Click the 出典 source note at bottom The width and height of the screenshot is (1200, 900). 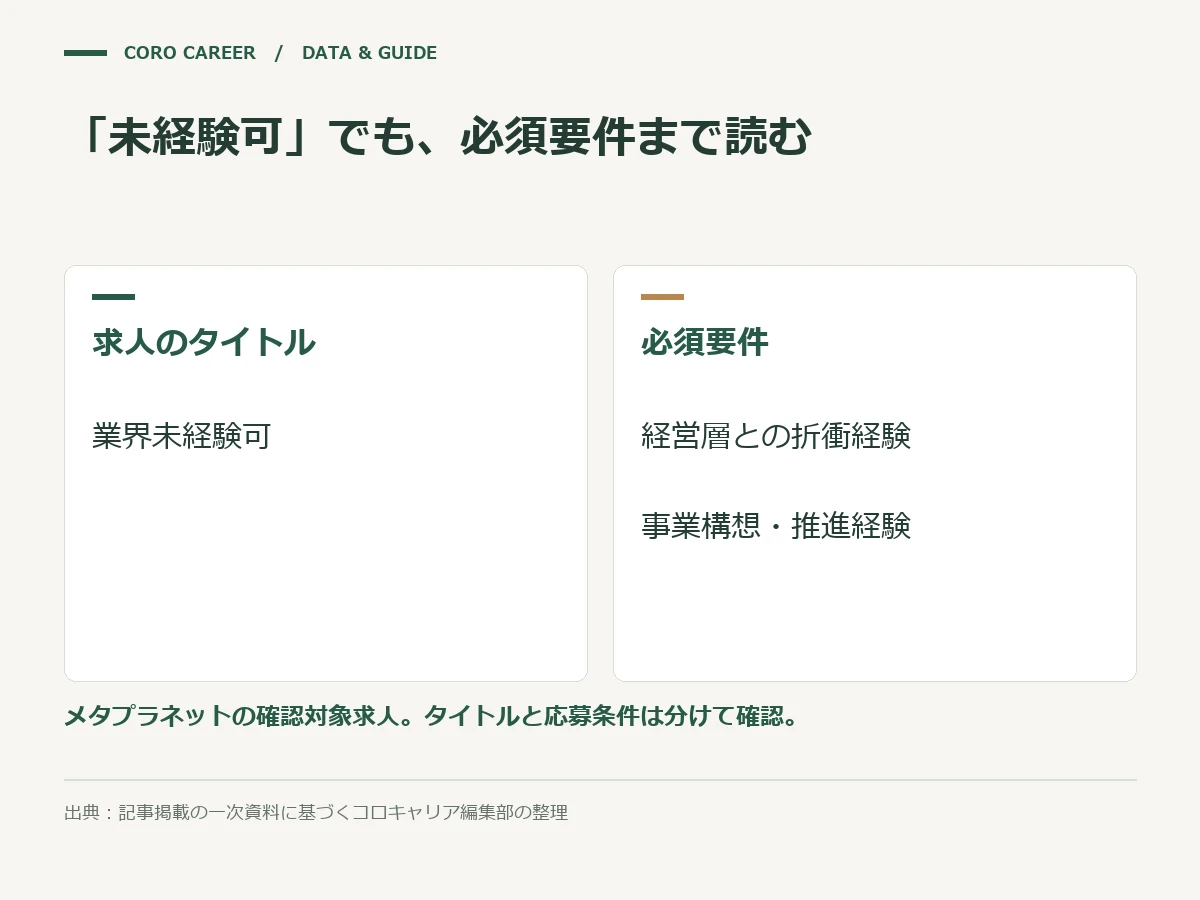pyautogui.click(x=316, y=812)
